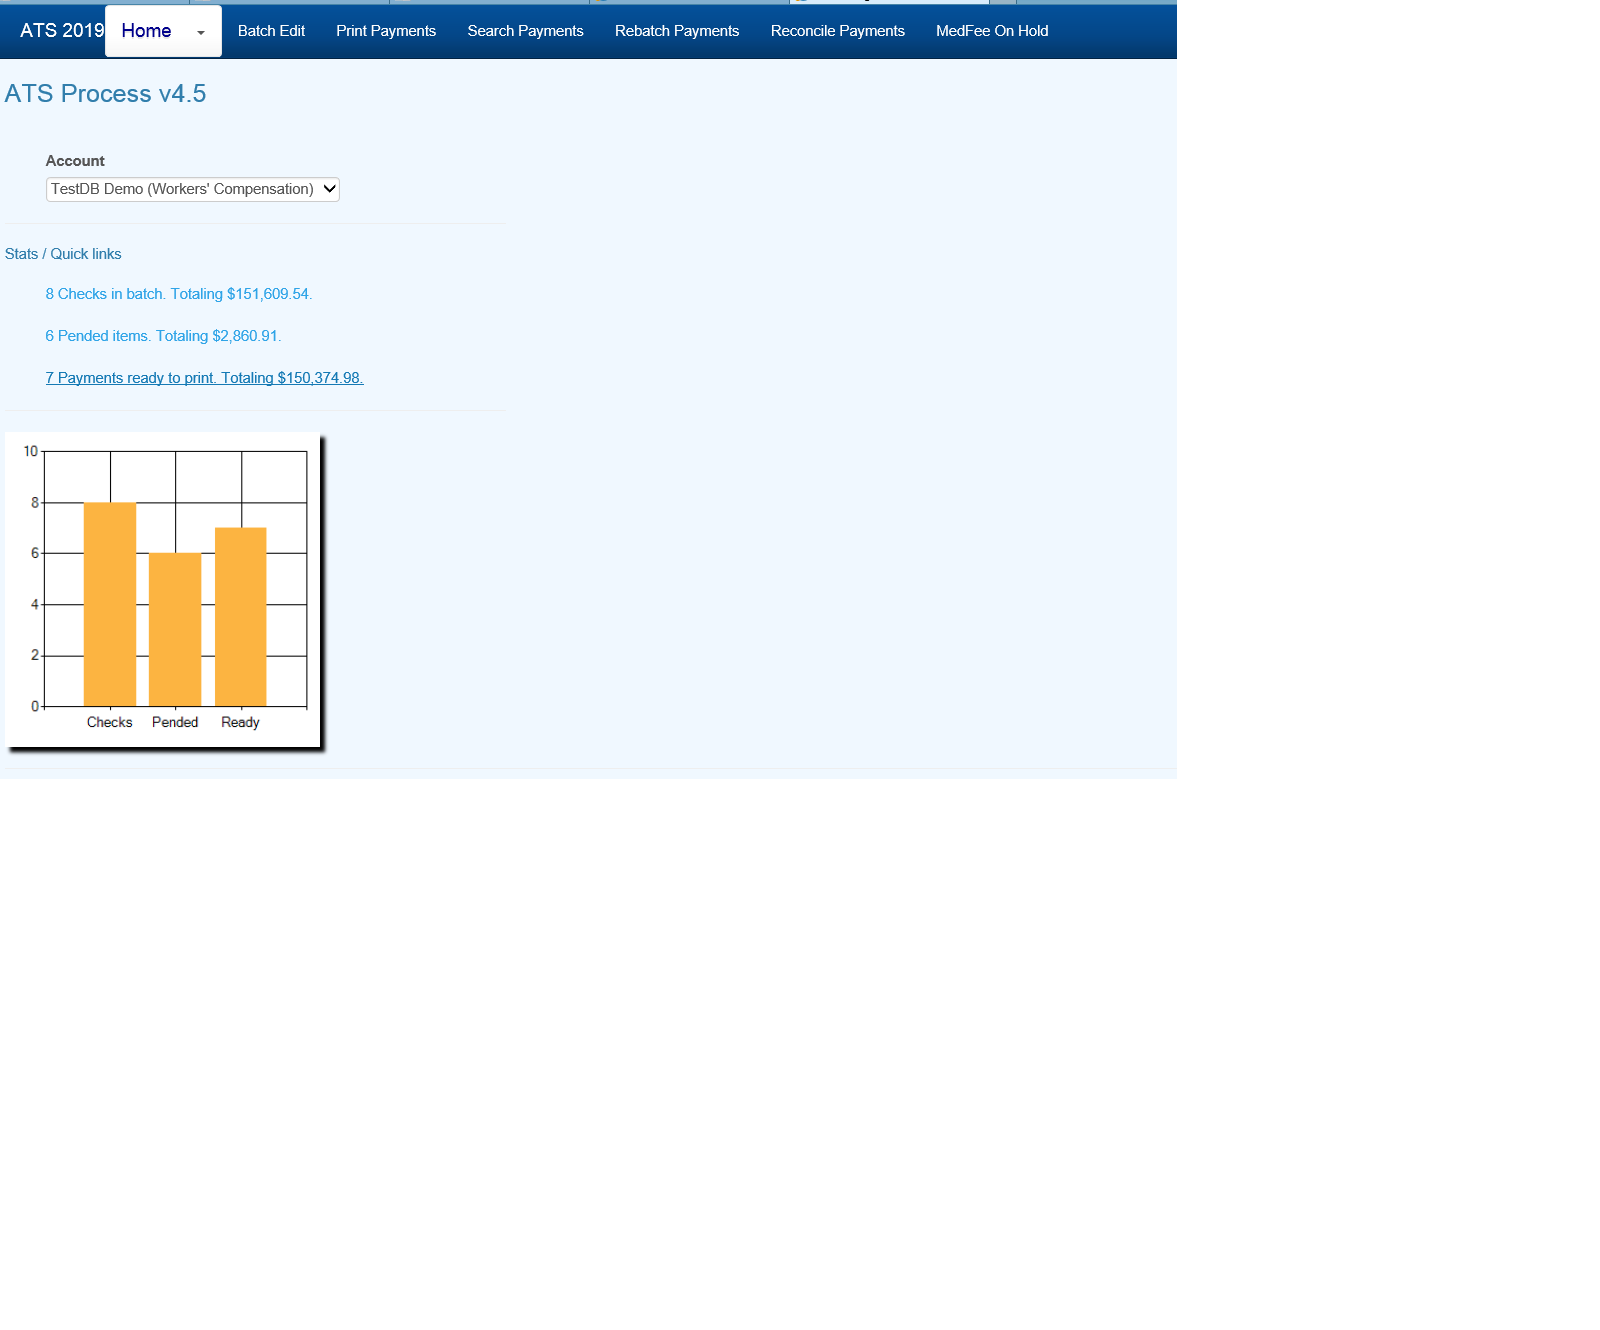Click the Ready bar in chart

pos(241,617)
